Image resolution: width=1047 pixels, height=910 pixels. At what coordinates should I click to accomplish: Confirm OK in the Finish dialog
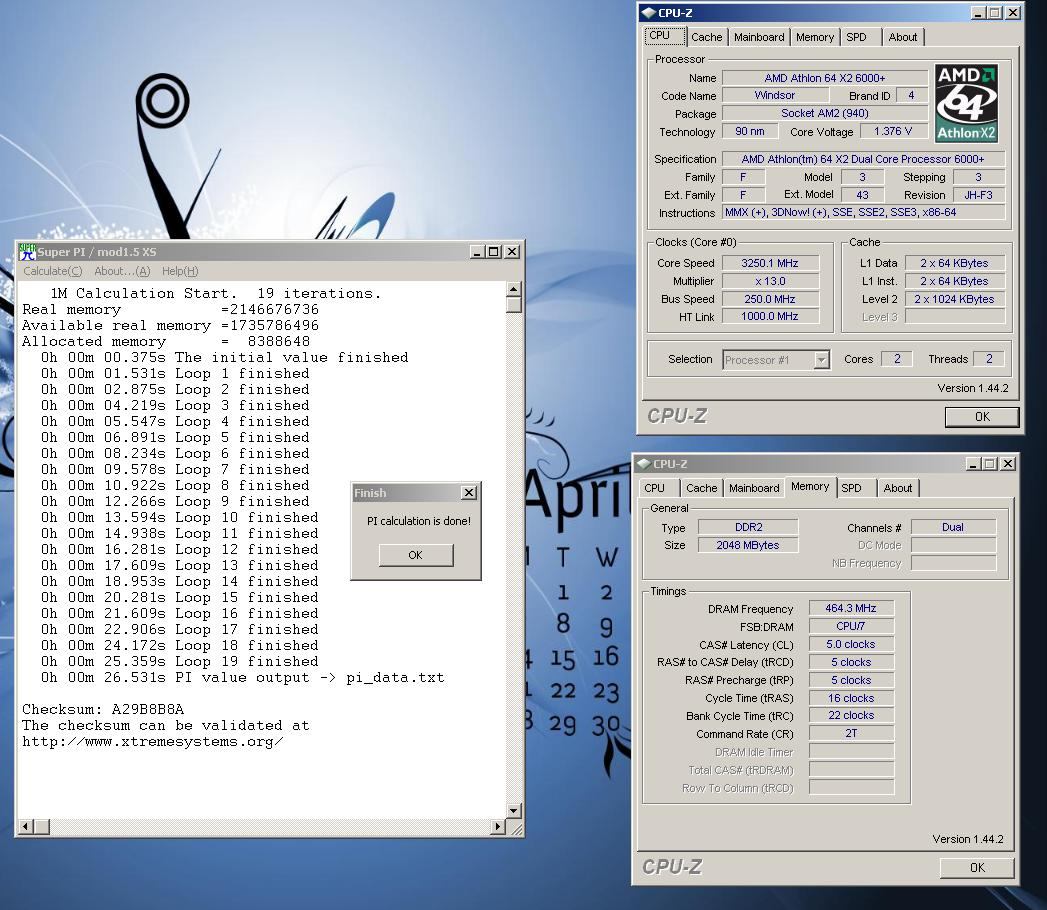pos(415,555)
